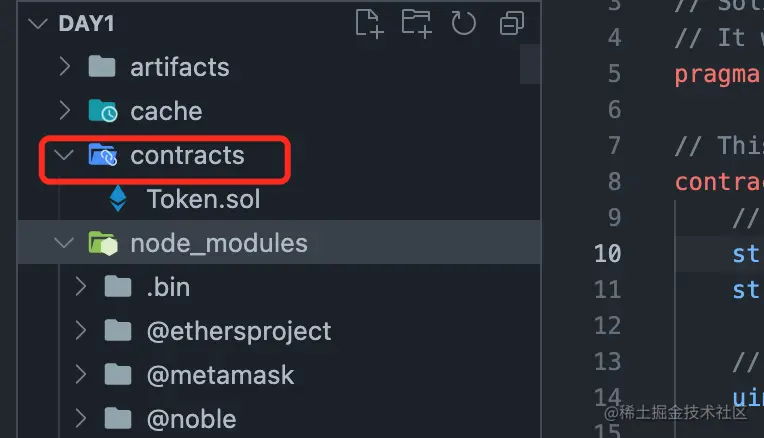This screenshot has width=764, height=438.
Task: Refresh the explorer with the reload icon
Action: (x=463, y=23)
